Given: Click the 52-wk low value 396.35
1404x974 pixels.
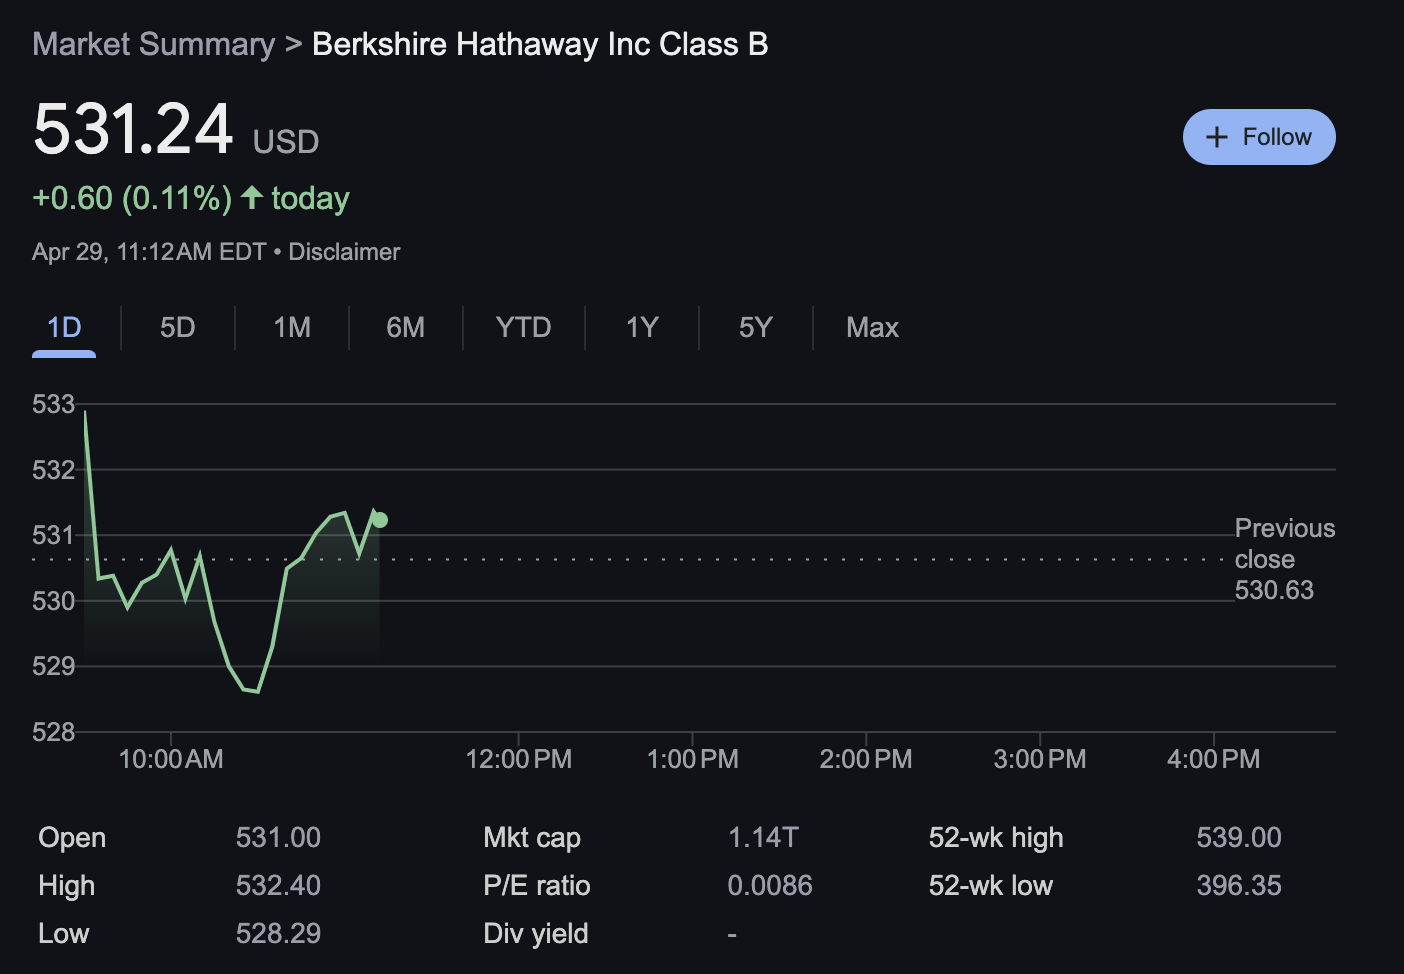Looking at the screenshot, I should click(x=1239, y=886).
